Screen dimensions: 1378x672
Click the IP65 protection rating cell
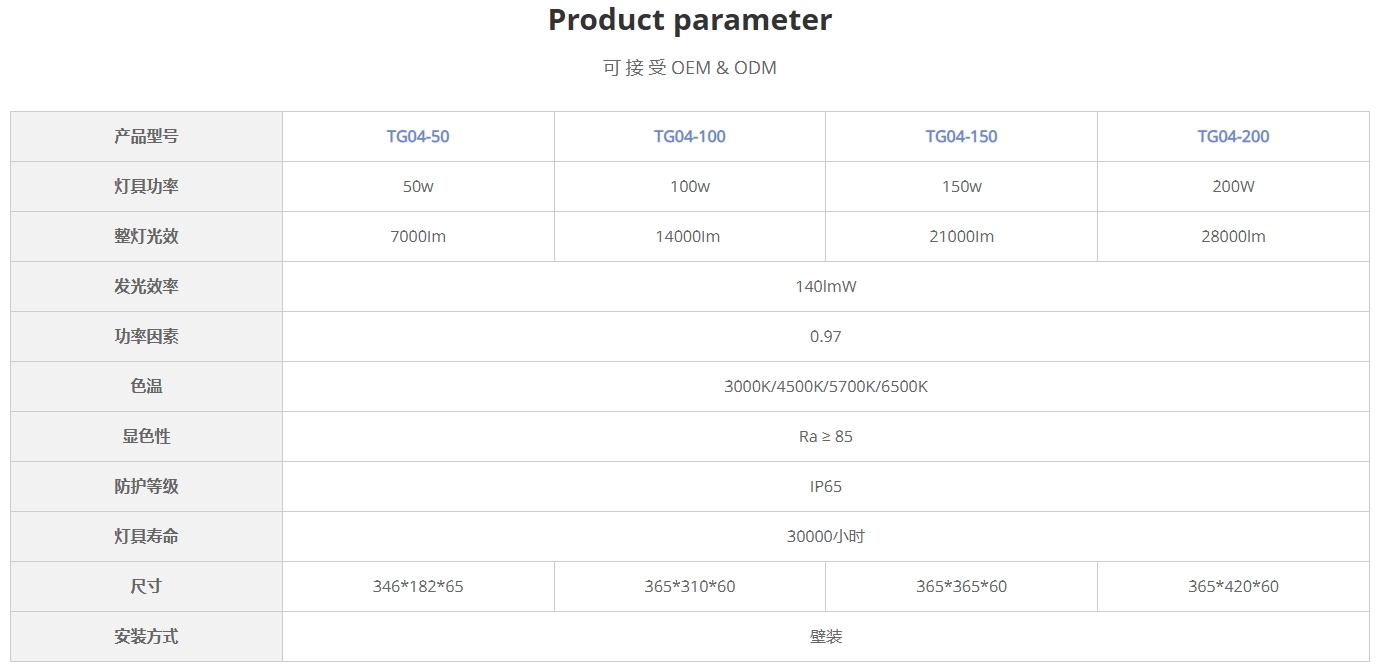pyautogui.click(x=825, y=487)
